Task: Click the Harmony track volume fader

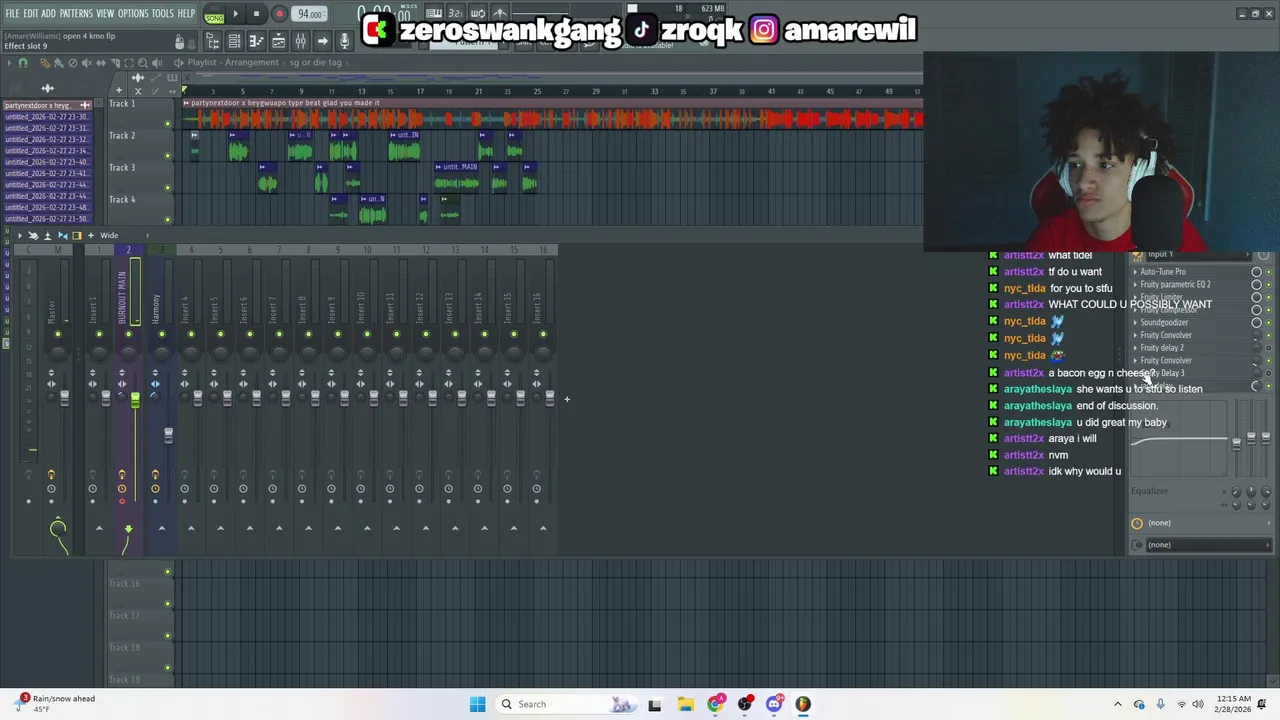Action: 168,435
